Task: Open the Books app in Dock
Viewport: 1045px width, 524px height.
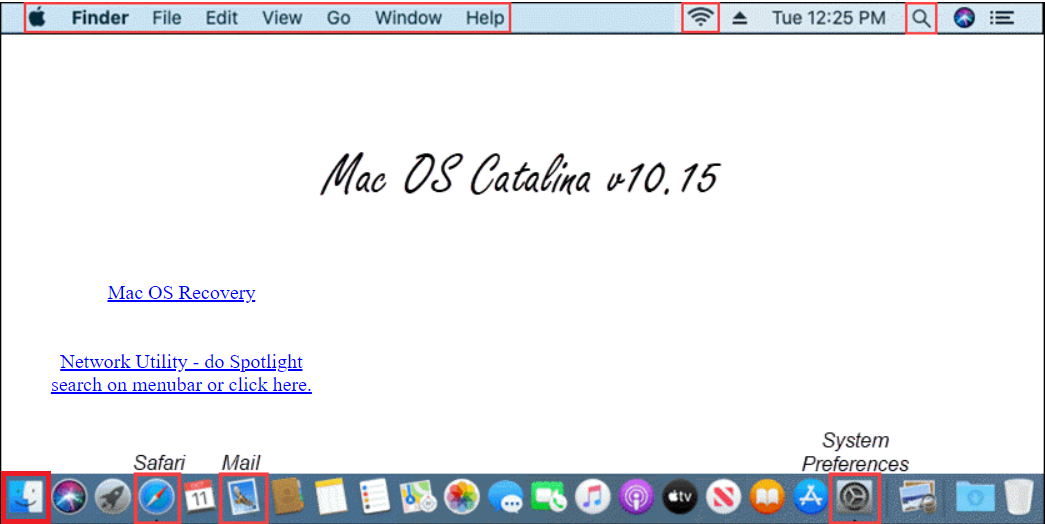Action: [767, 497]
